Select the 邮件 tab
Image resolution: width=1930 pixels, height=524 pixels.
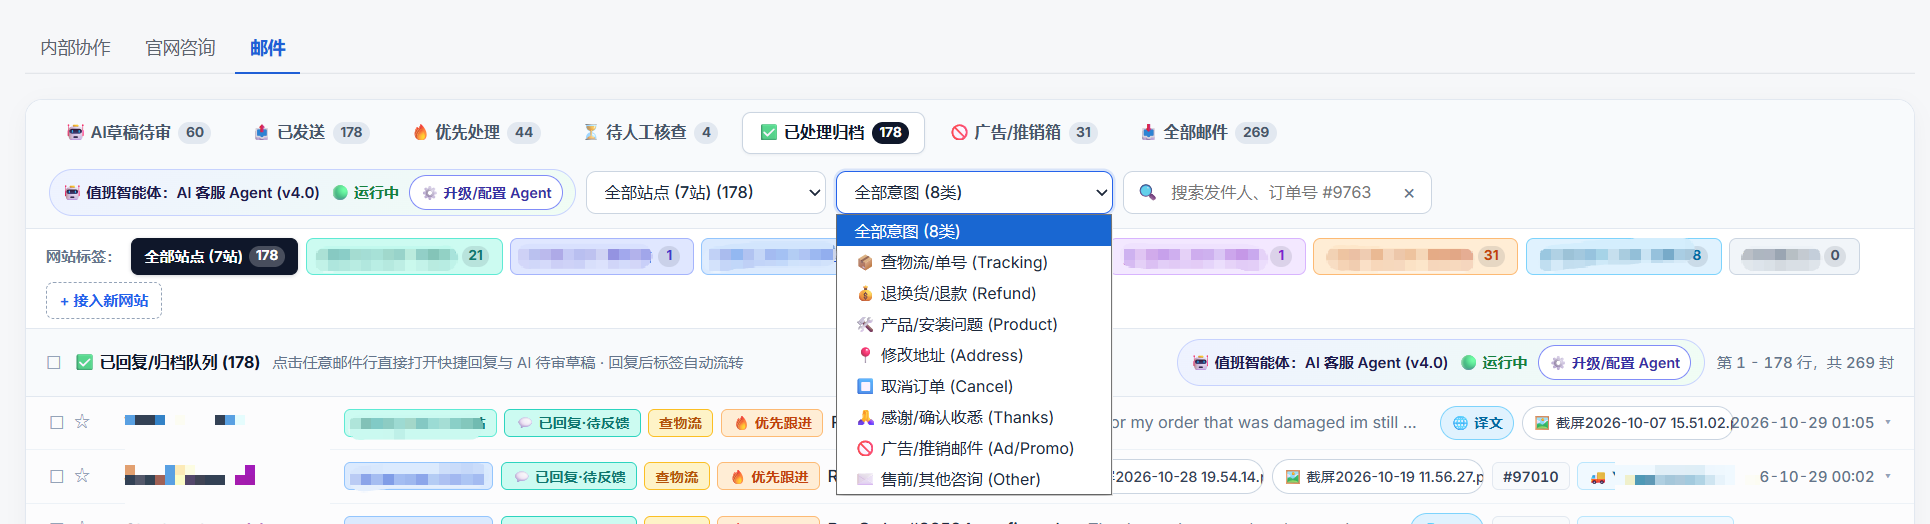click(x=268, y=48)
